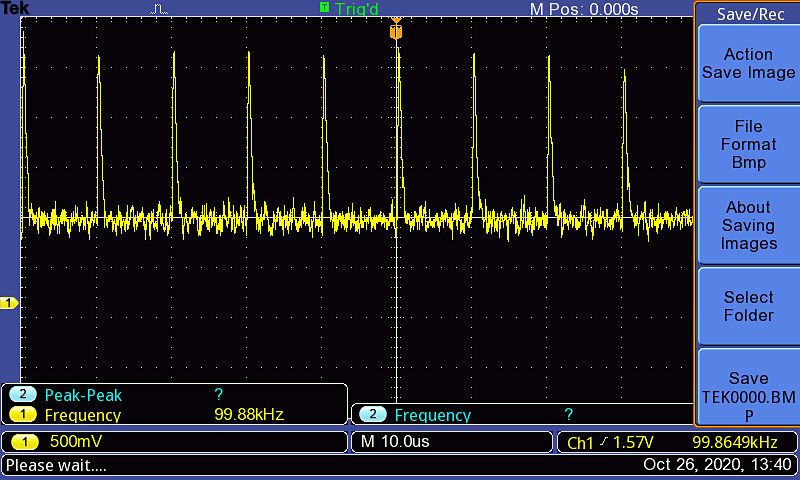800x480 pixels.
Task: Click the green Trig'd status icon
Action: tap(324, 8)
